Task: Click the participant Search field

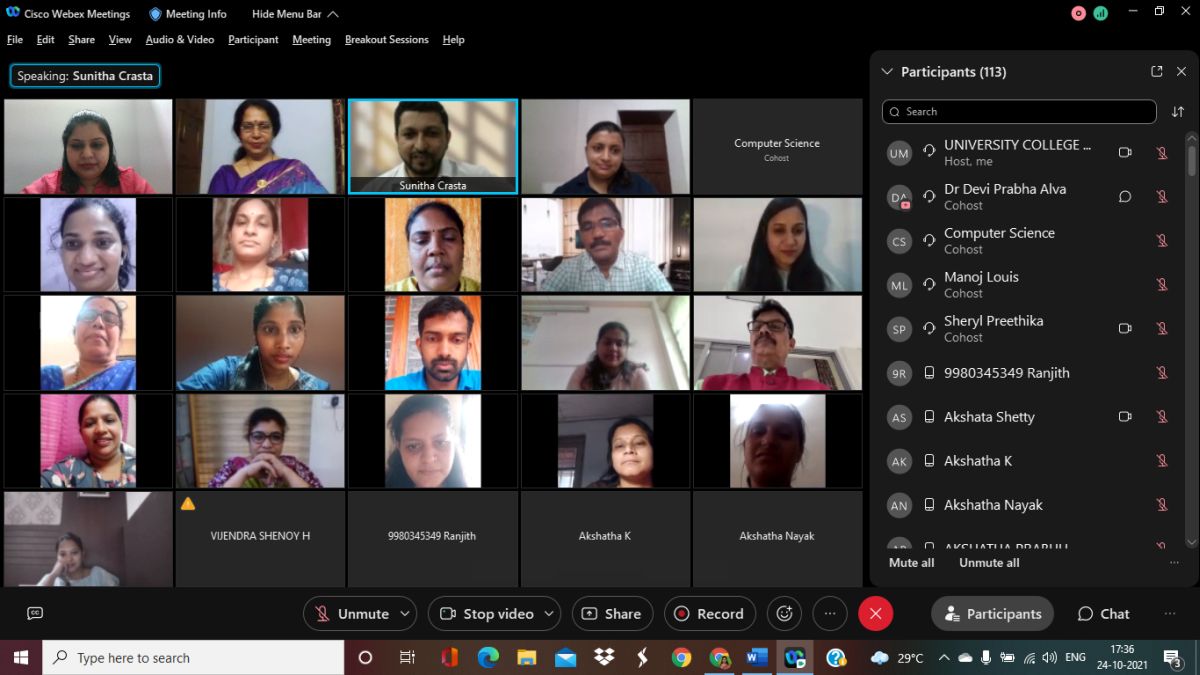Action: tap(1018, 112)
